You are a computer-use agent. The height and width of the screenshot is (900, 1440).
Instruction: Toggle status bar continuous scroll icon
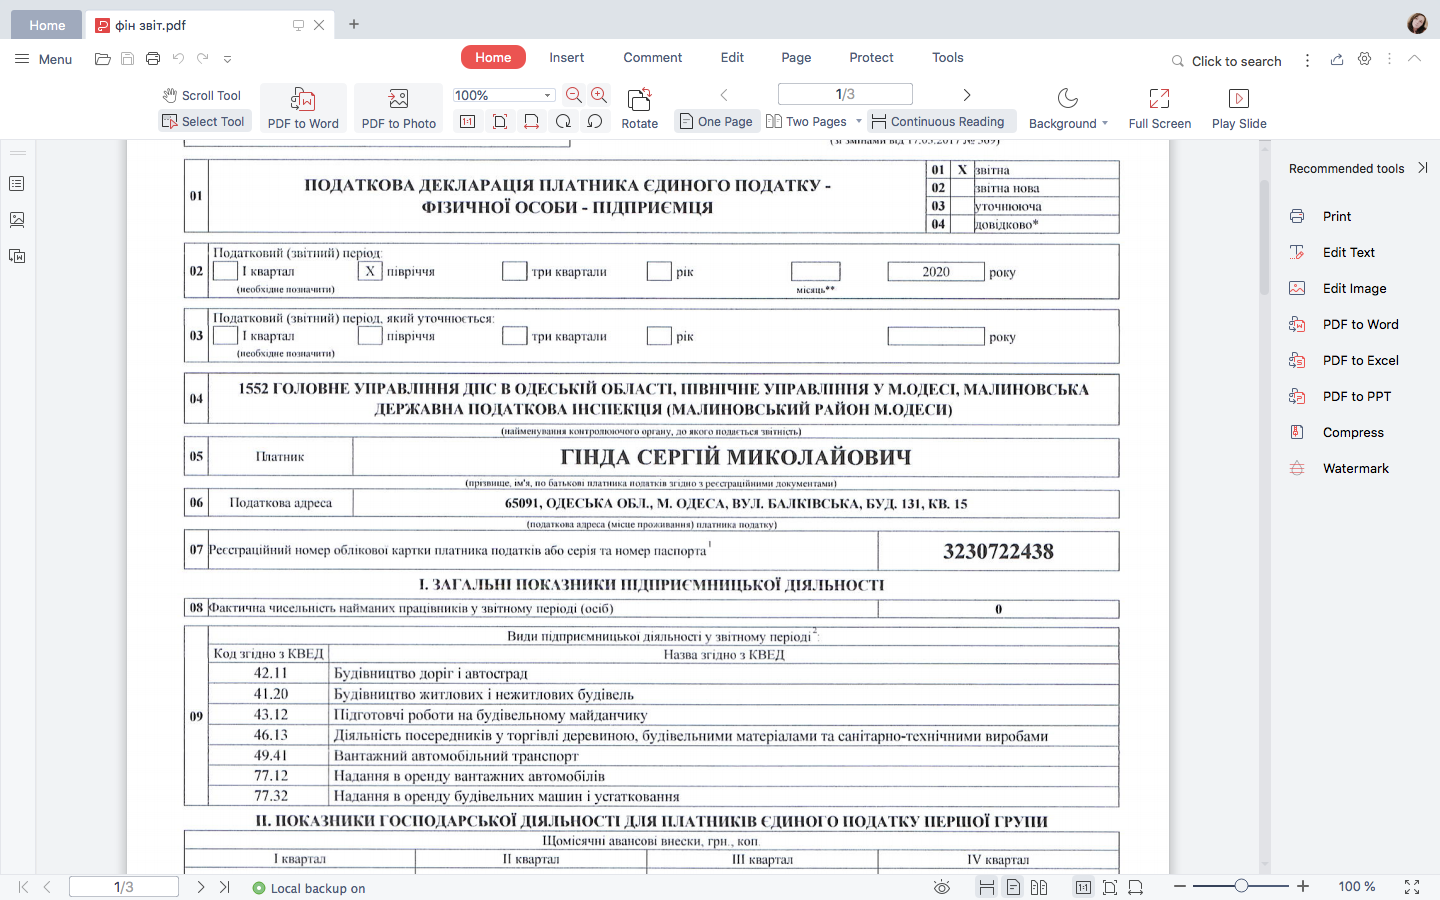987,887
